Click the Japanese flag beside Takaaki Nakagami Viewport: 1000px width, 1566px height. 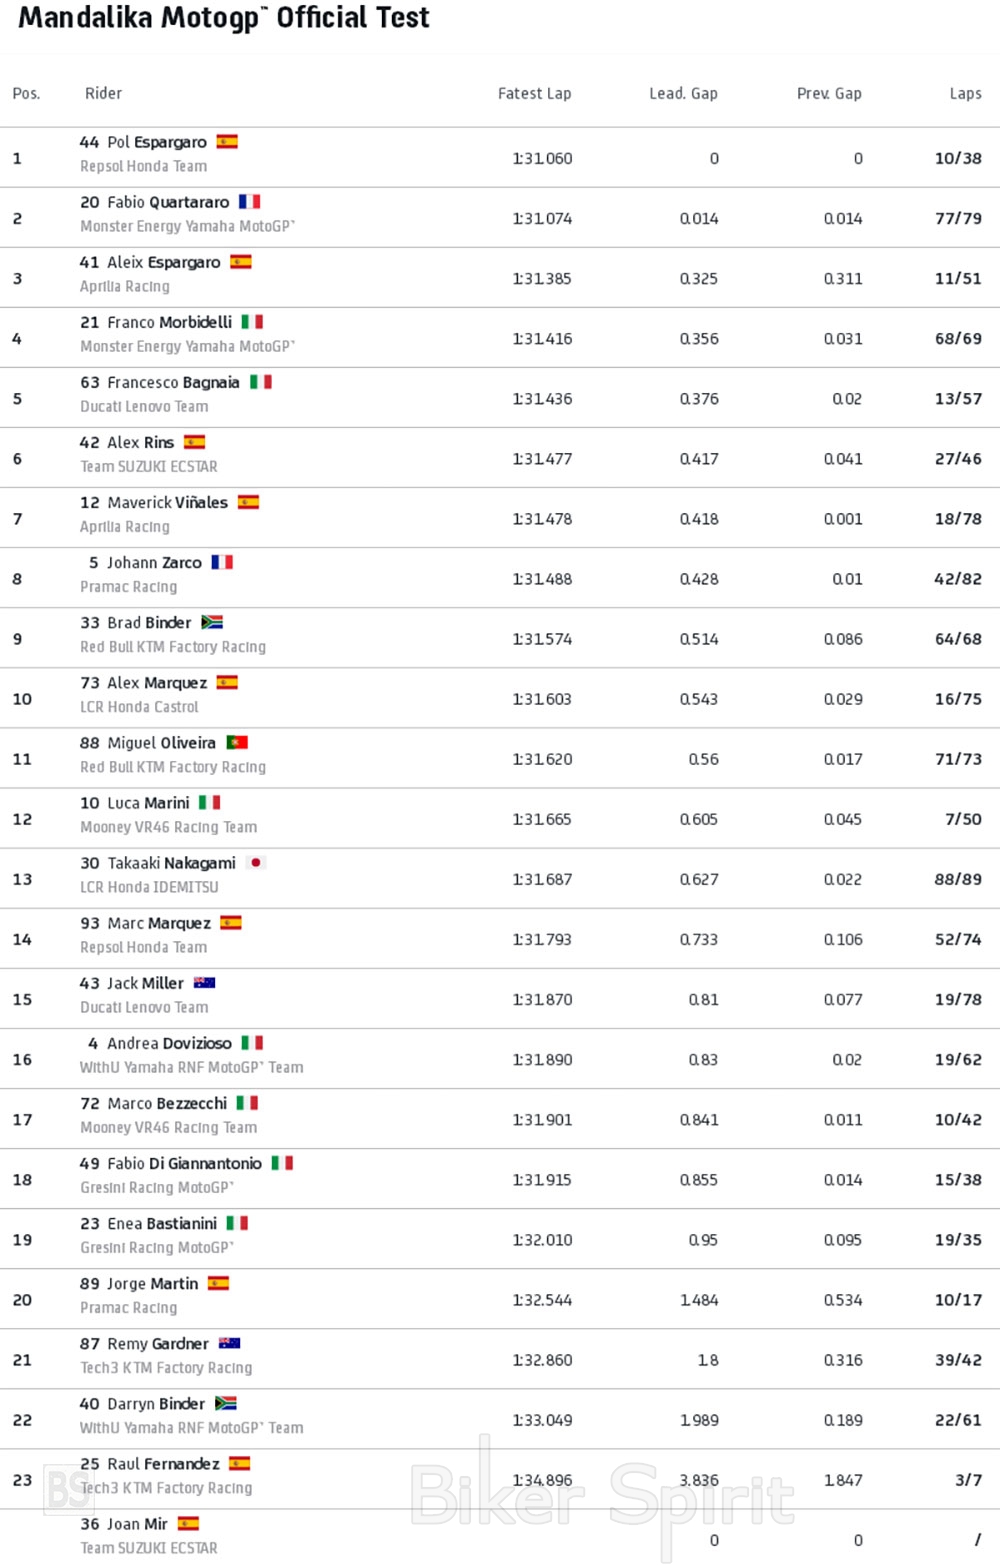click(256, 862)
